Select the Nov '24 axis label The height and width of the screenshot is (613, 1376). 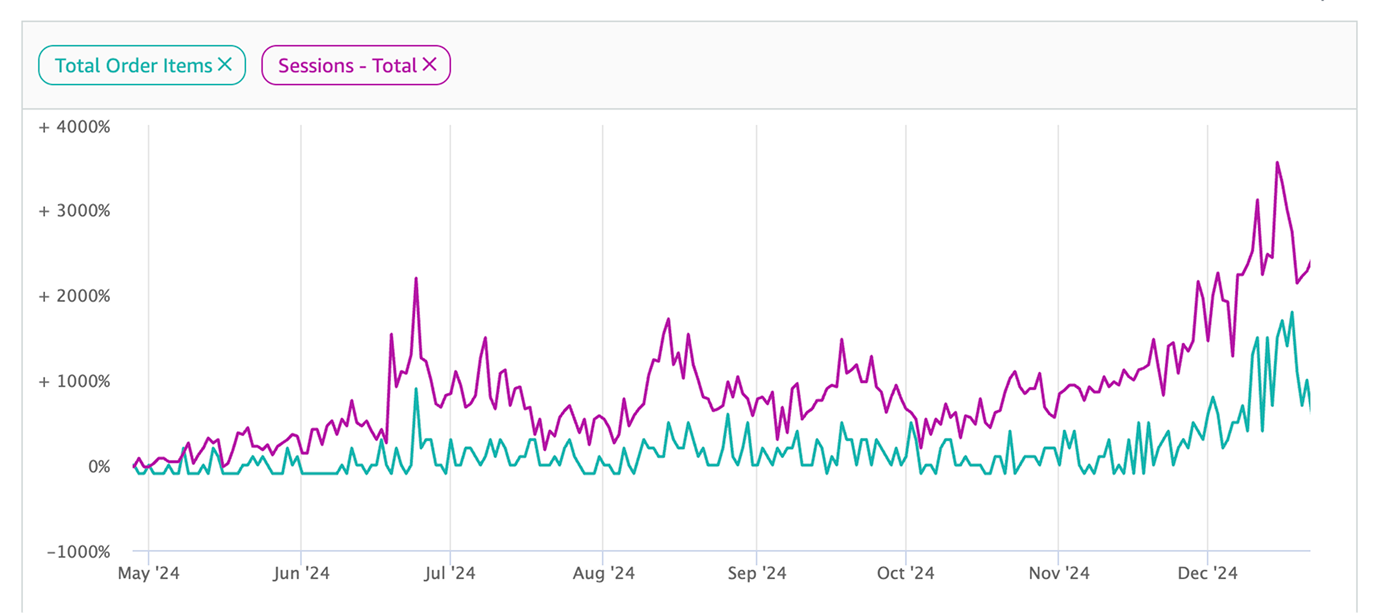(x=1058, y=573)
